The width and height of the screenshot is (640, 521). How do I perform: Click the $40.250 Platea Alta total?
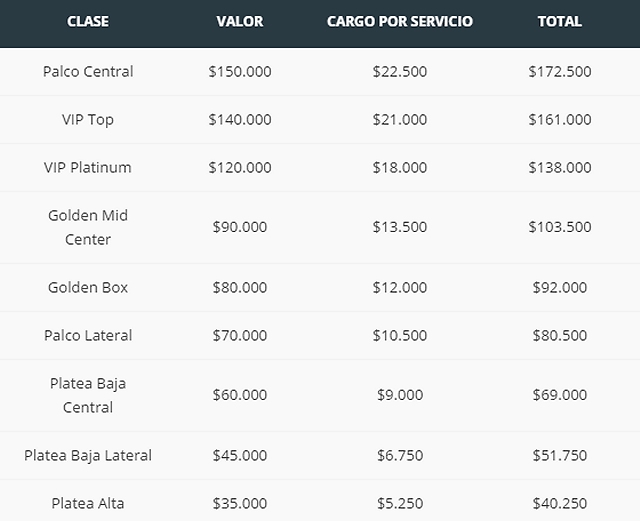560,503
